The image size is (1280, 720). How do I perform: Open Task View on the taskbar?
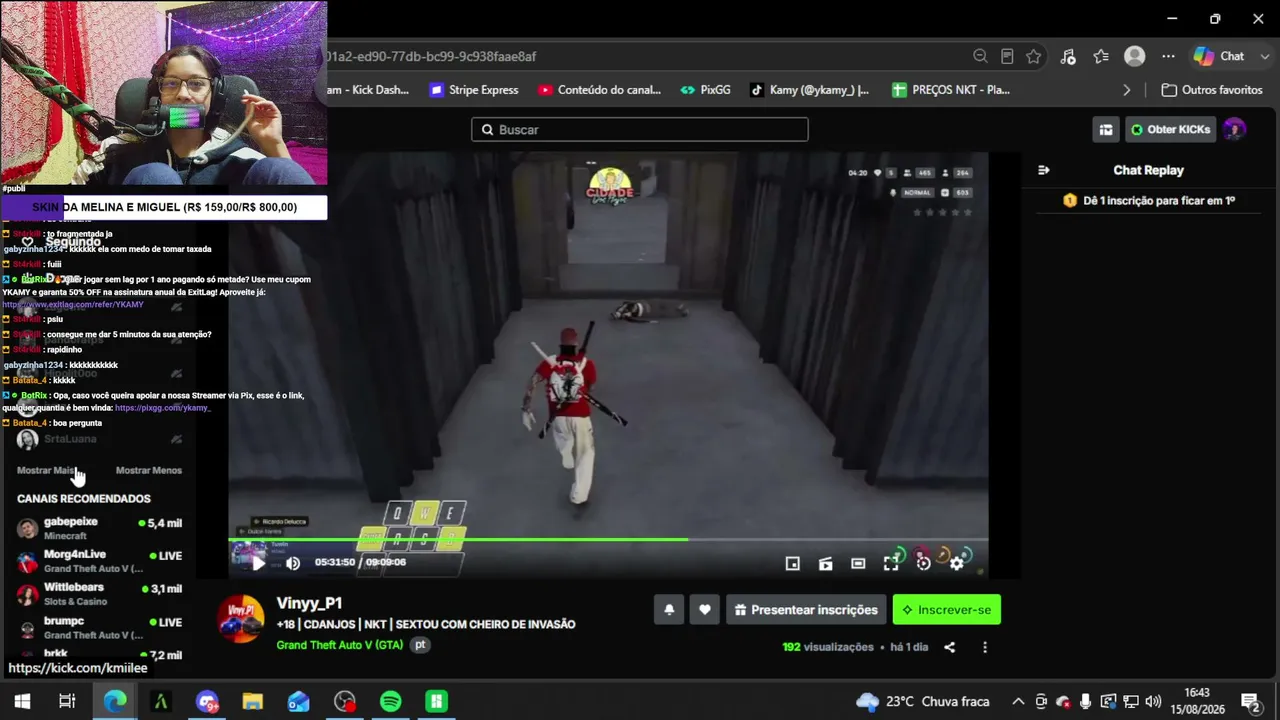click(x=67, y=701)
